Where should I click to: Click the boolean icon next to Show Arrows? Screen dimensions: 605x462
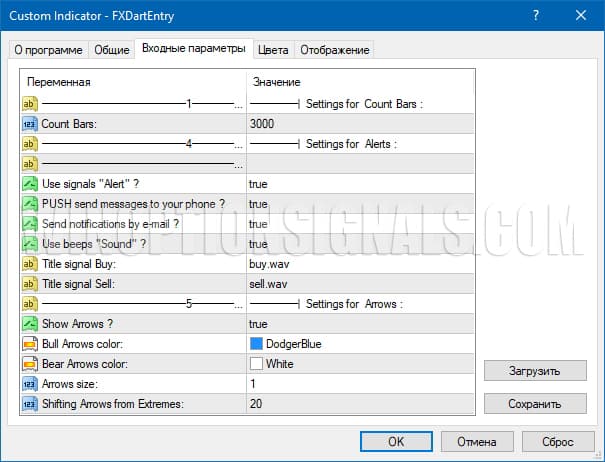pyautogui.click(x=30, y=324)
